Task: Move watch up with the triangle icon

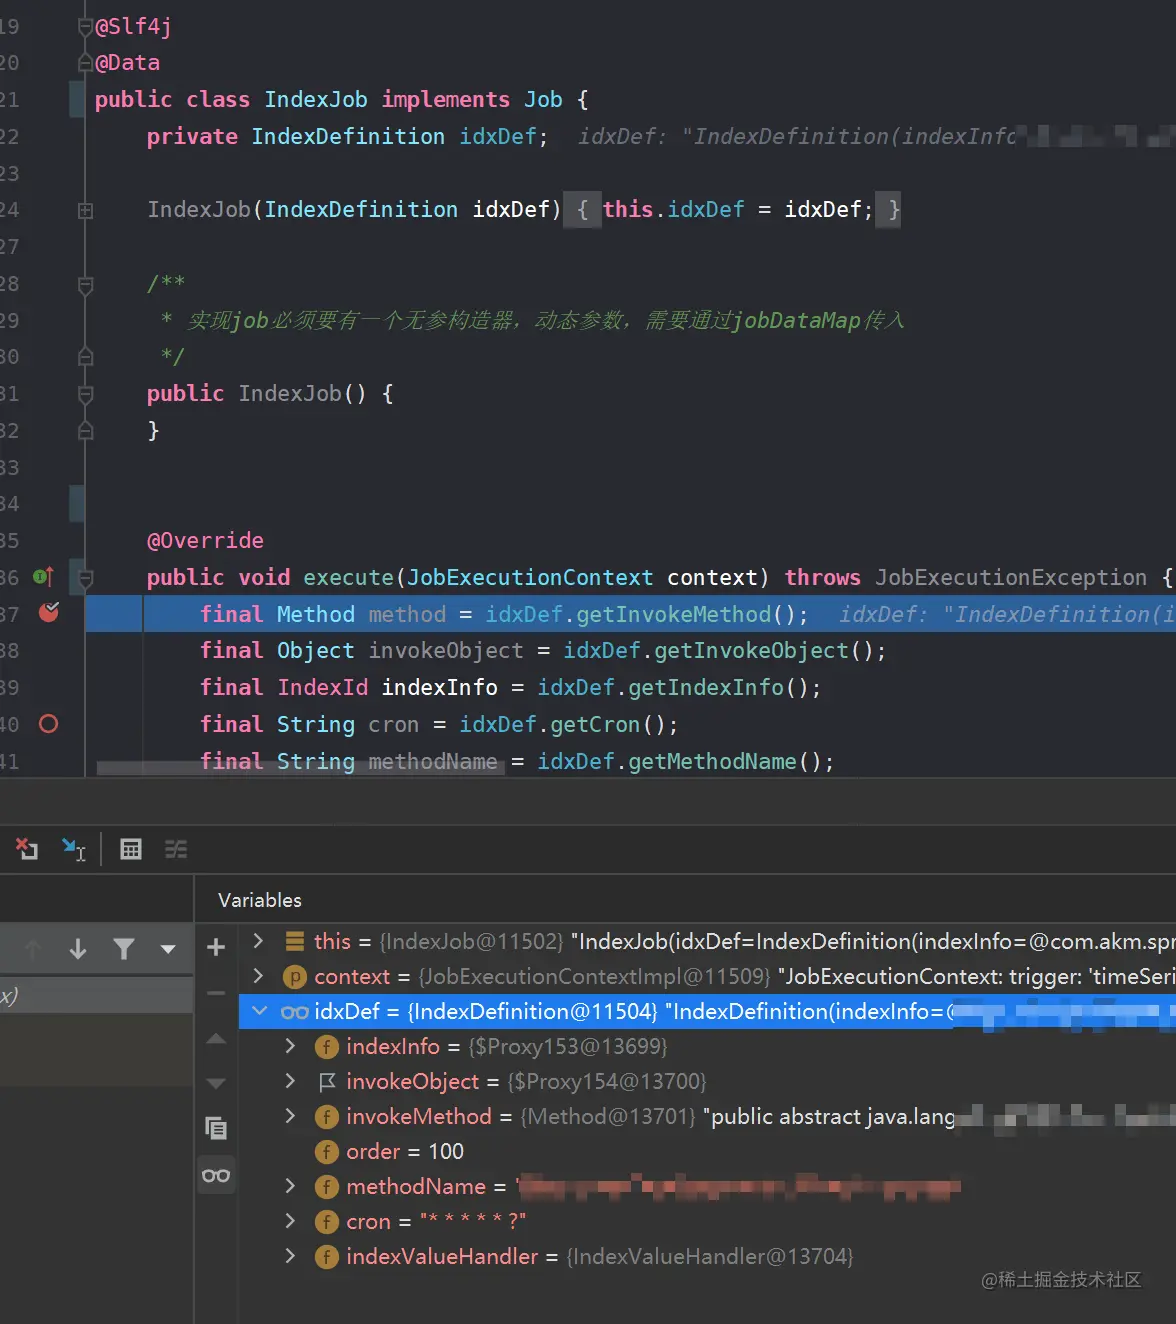Action: coord(216,1039)
